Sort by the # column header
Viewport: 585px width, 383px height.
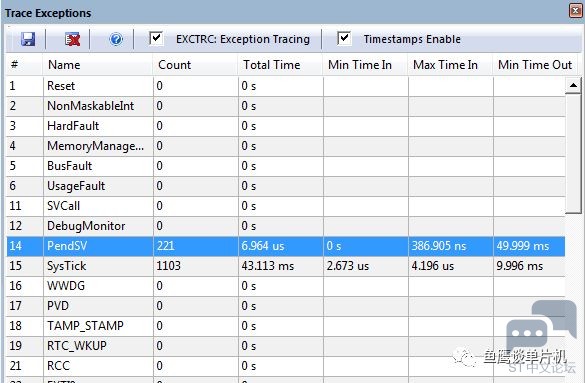pos(24,65)
